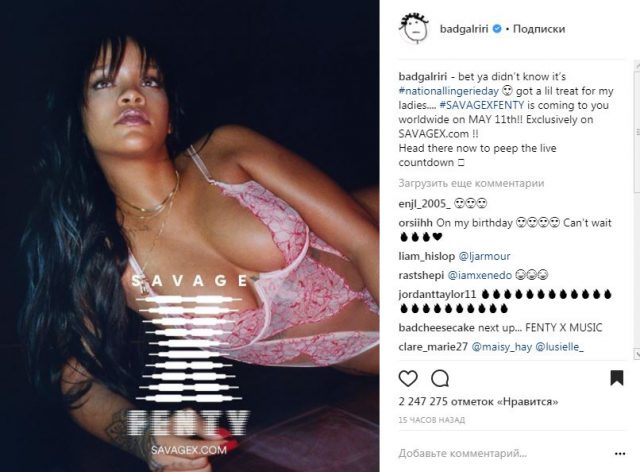
Task: Click the post photo thumbnail
Action: tap(190, 236)
